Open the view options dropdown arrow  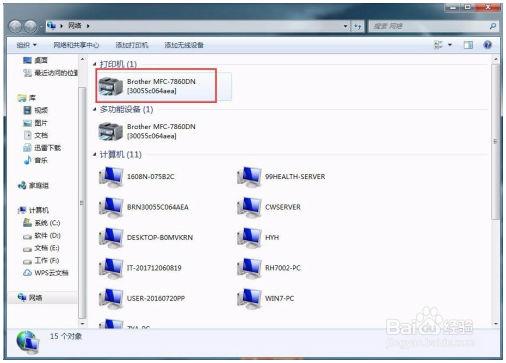pyautogui.click(x=450, y=45)
